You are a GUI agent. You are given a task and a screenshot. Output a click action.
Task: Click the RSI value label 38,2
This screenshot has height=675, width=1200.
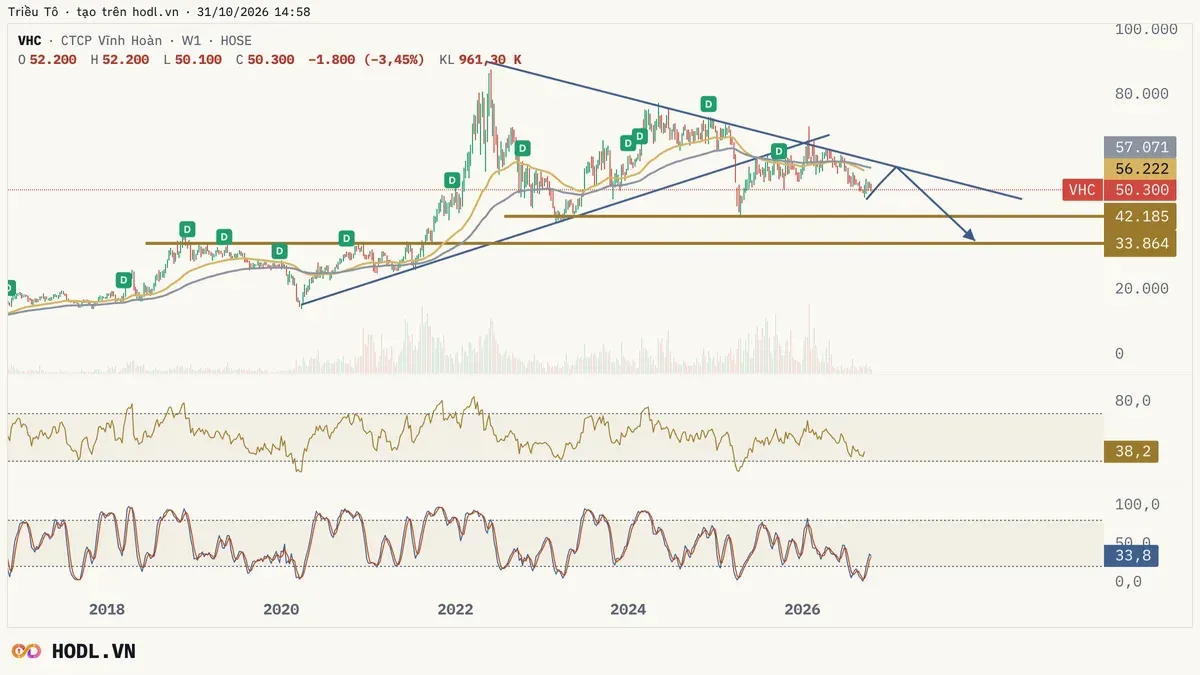coord(1131,452)
